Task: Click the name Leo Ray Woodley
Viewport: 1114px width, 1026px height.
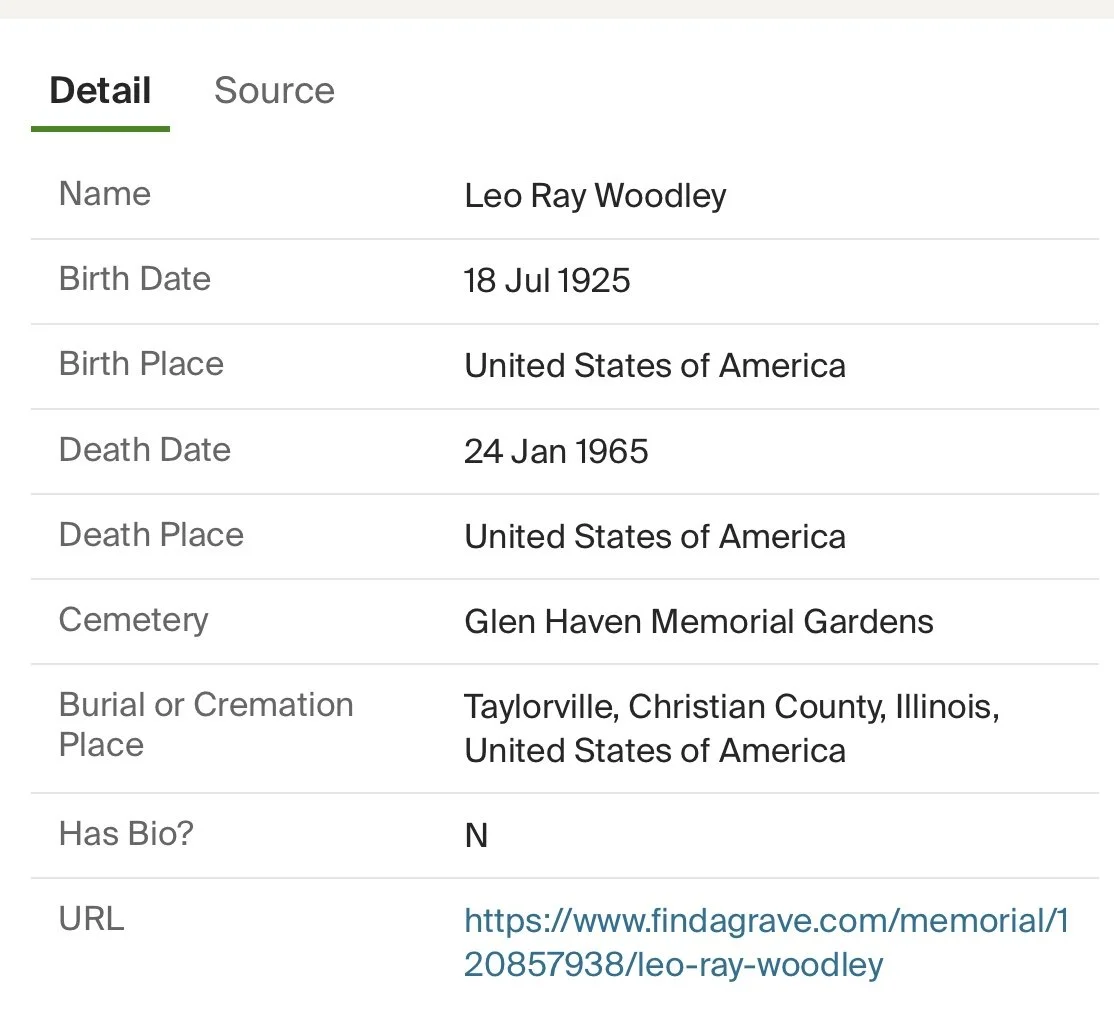Action: [x=595, y=195]
